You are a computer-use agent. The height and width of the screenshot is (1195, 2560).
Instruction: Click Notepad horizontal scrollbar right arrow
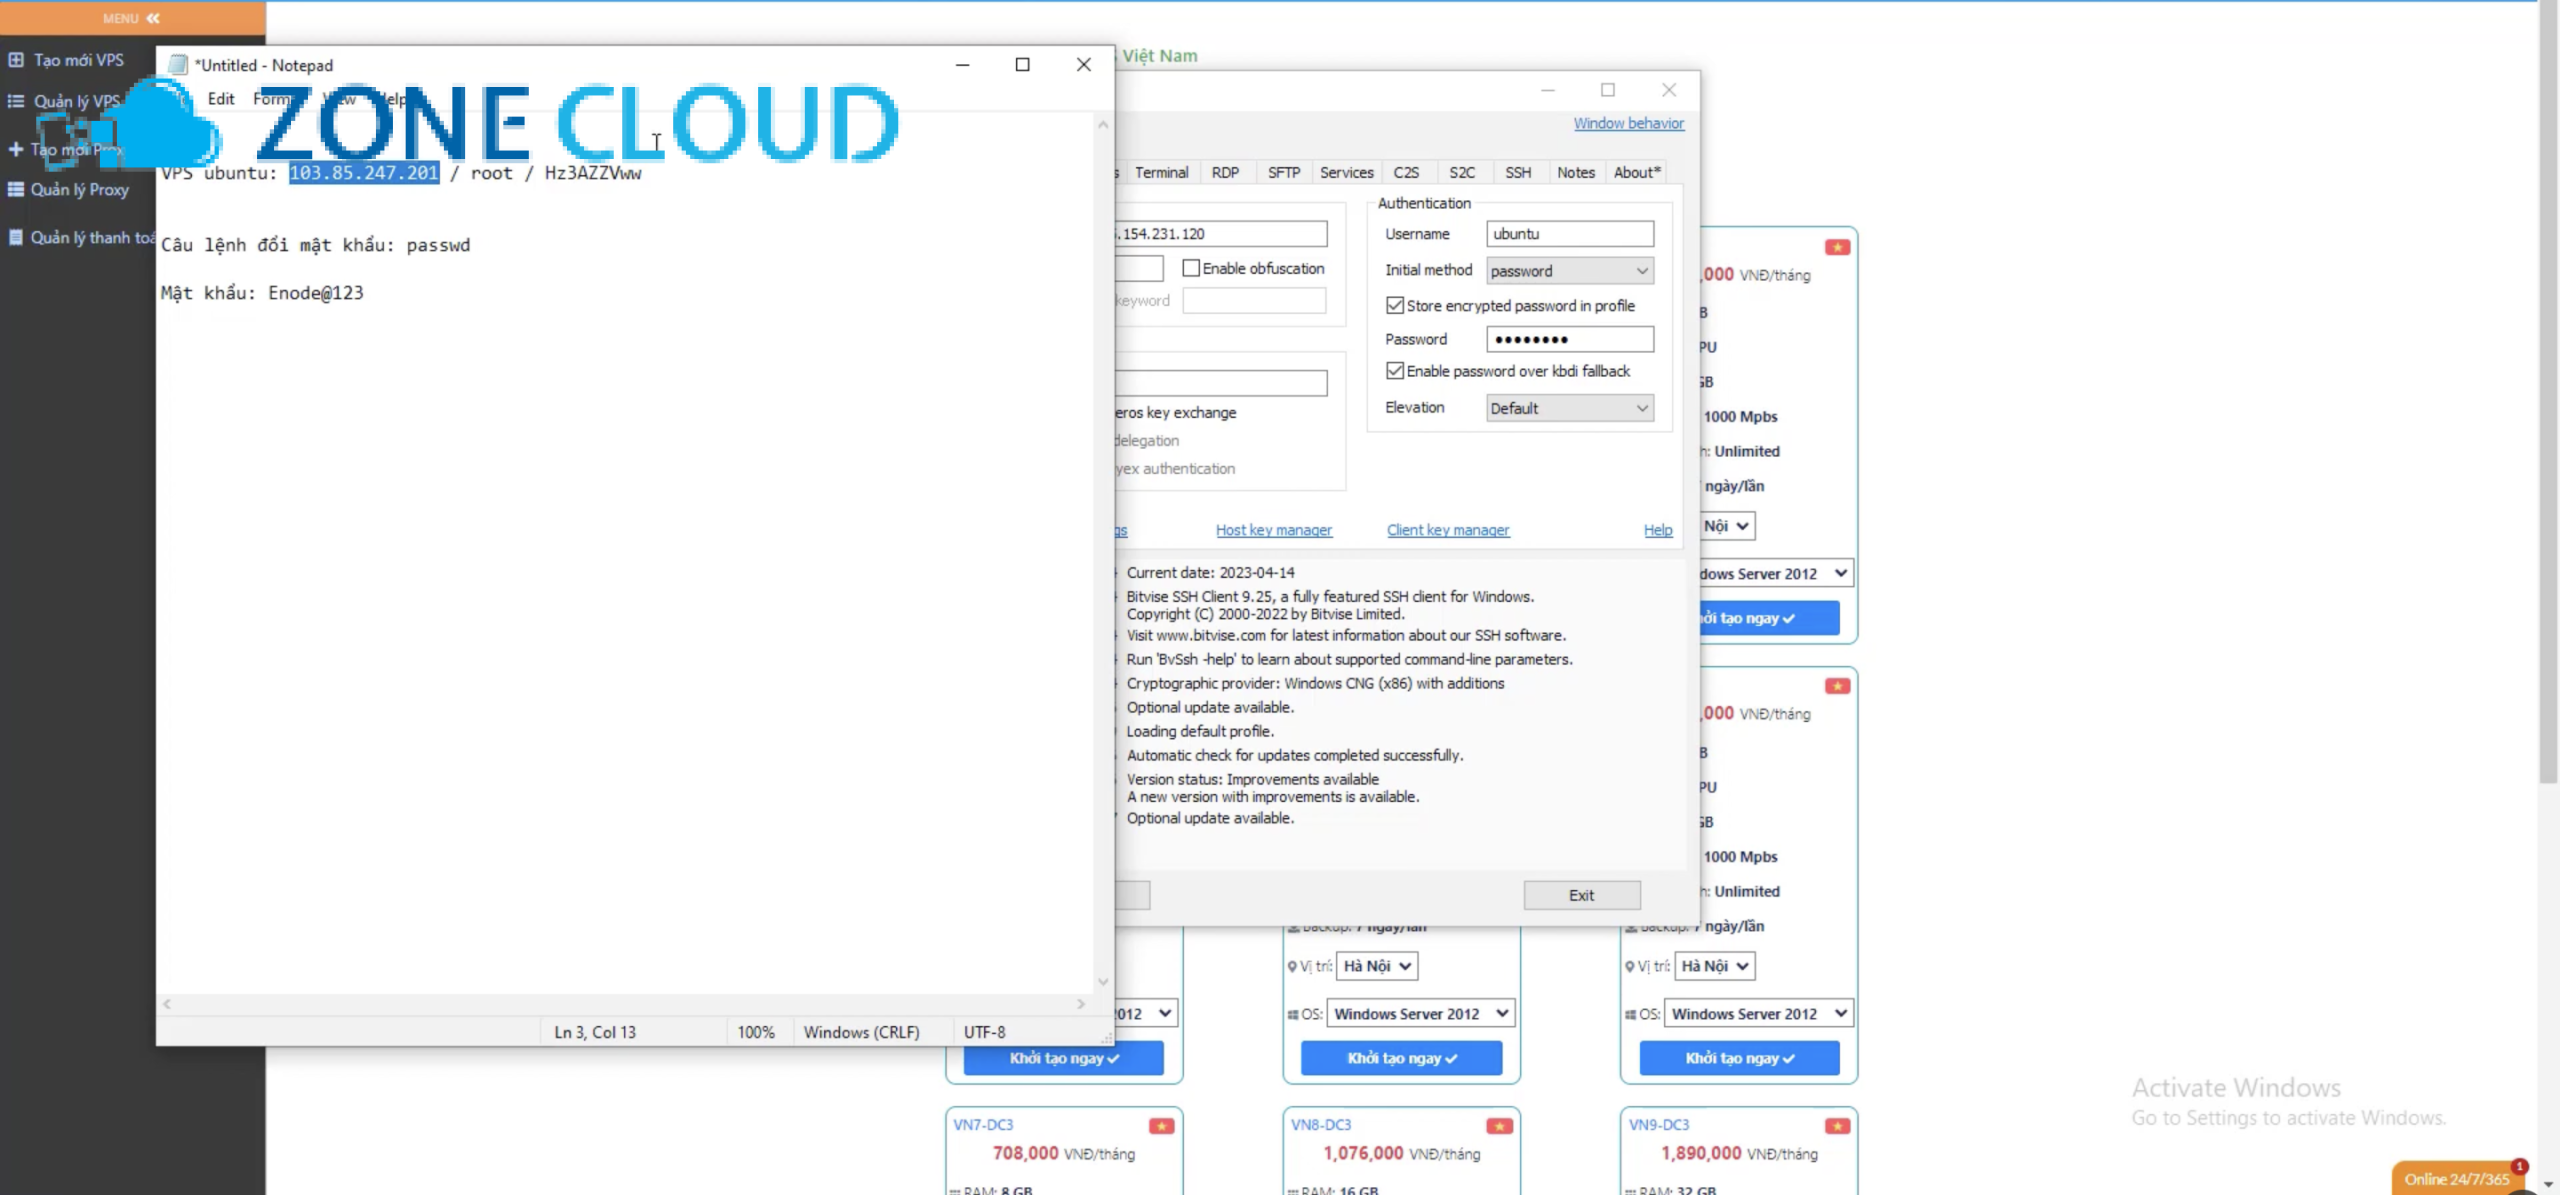[x=1081, y=1004]
